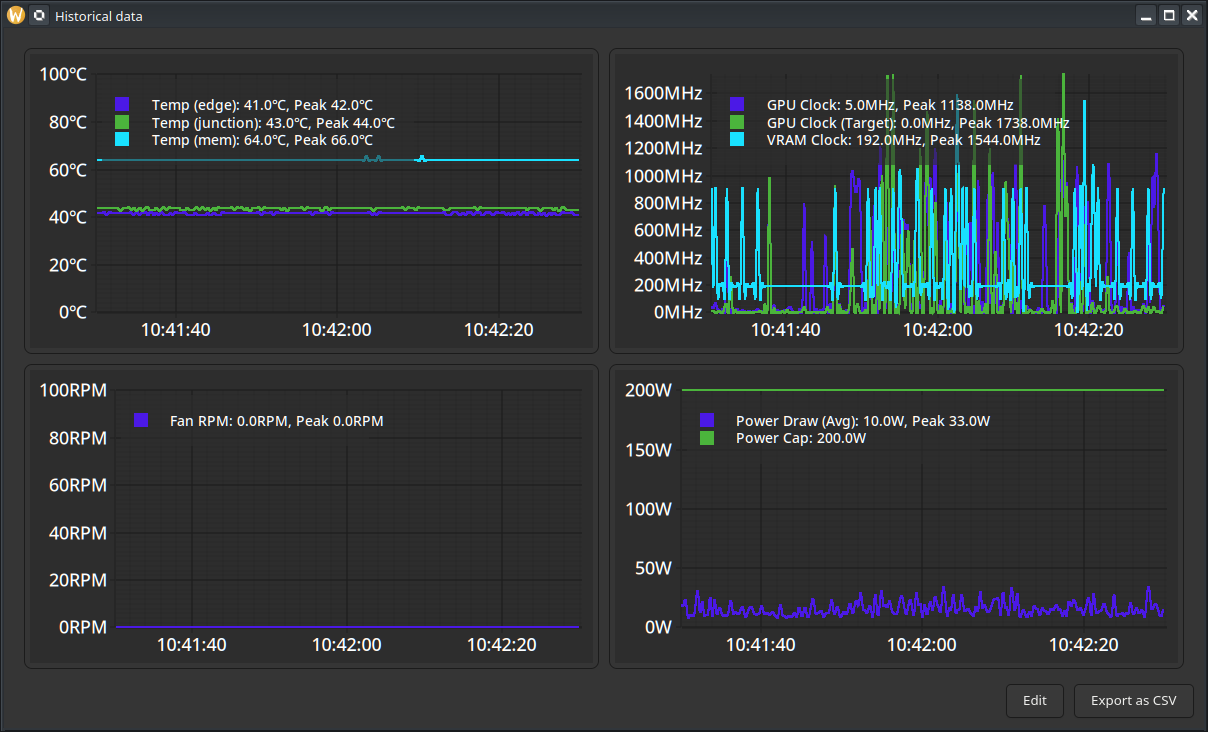Click the Power Cap: 200.0W legend label

point(800,438)
